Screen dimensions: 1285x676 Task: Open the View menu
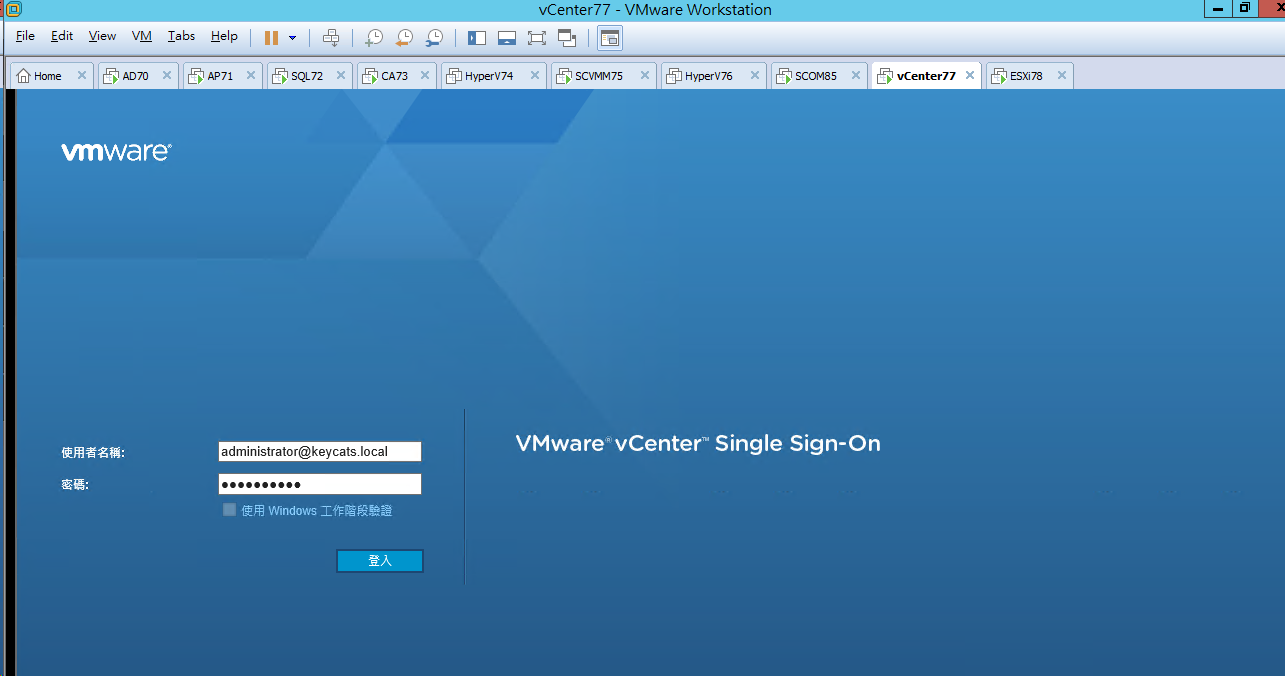102,36
